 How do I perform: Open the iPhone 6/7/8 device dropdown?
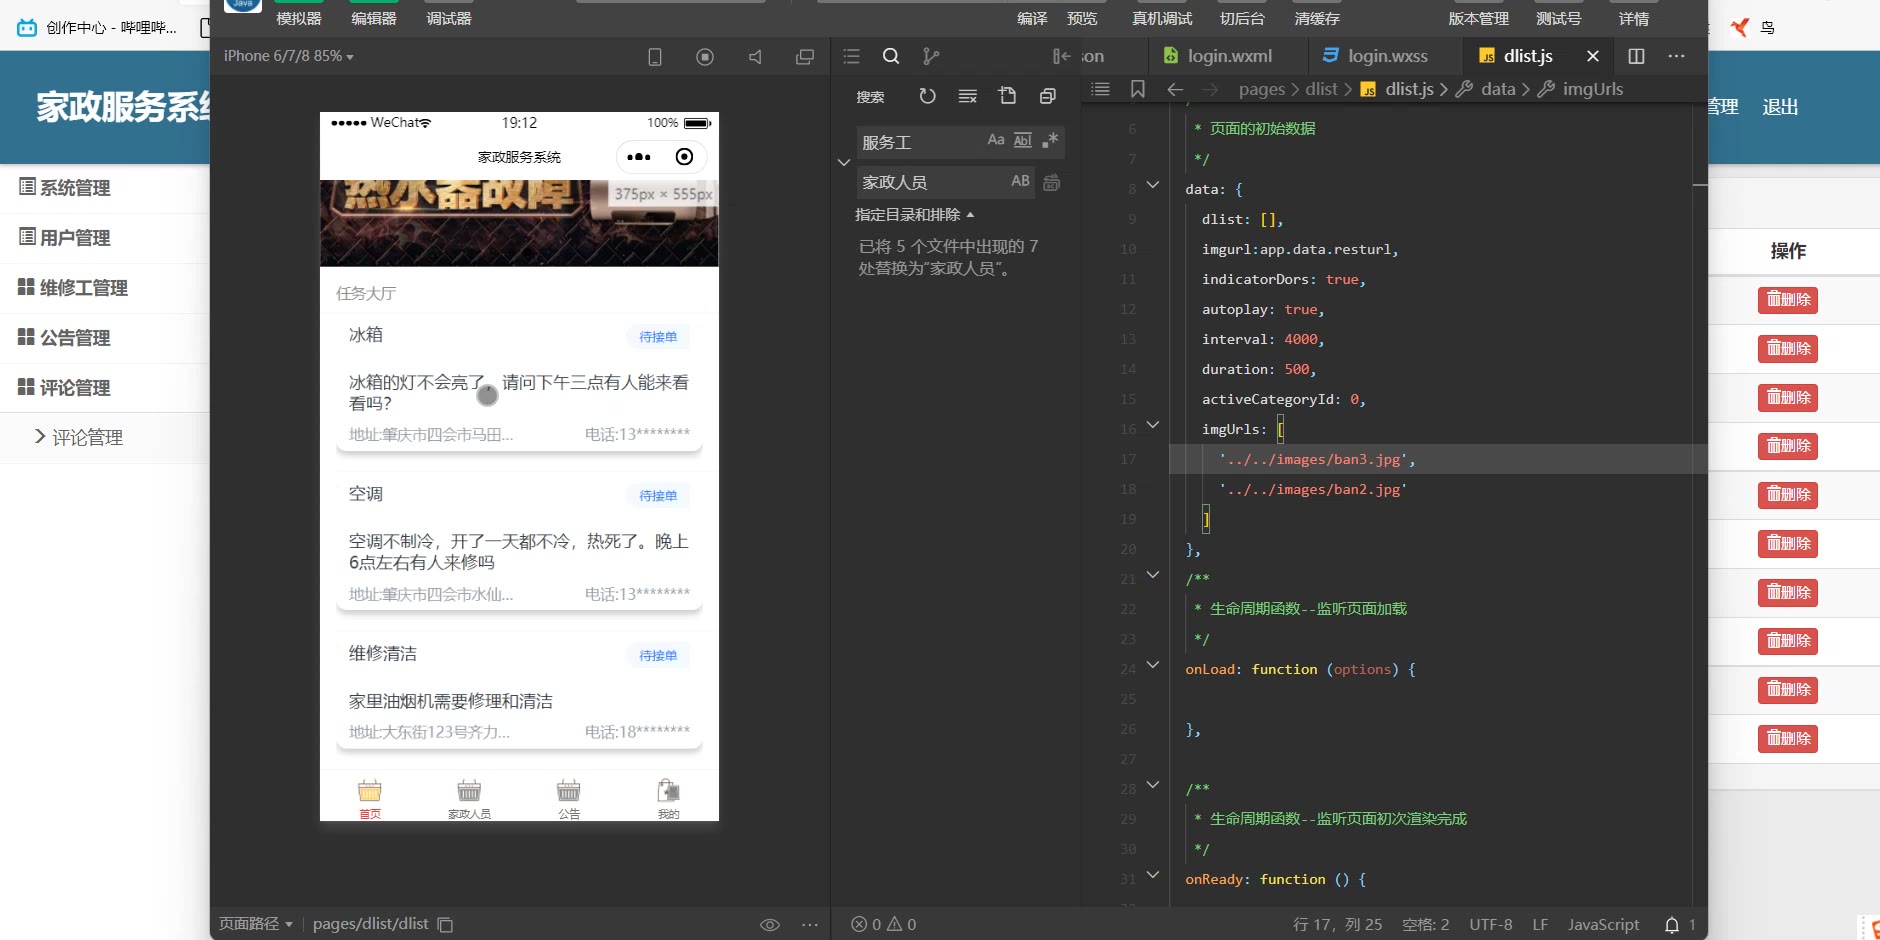(x=288, y=56)
